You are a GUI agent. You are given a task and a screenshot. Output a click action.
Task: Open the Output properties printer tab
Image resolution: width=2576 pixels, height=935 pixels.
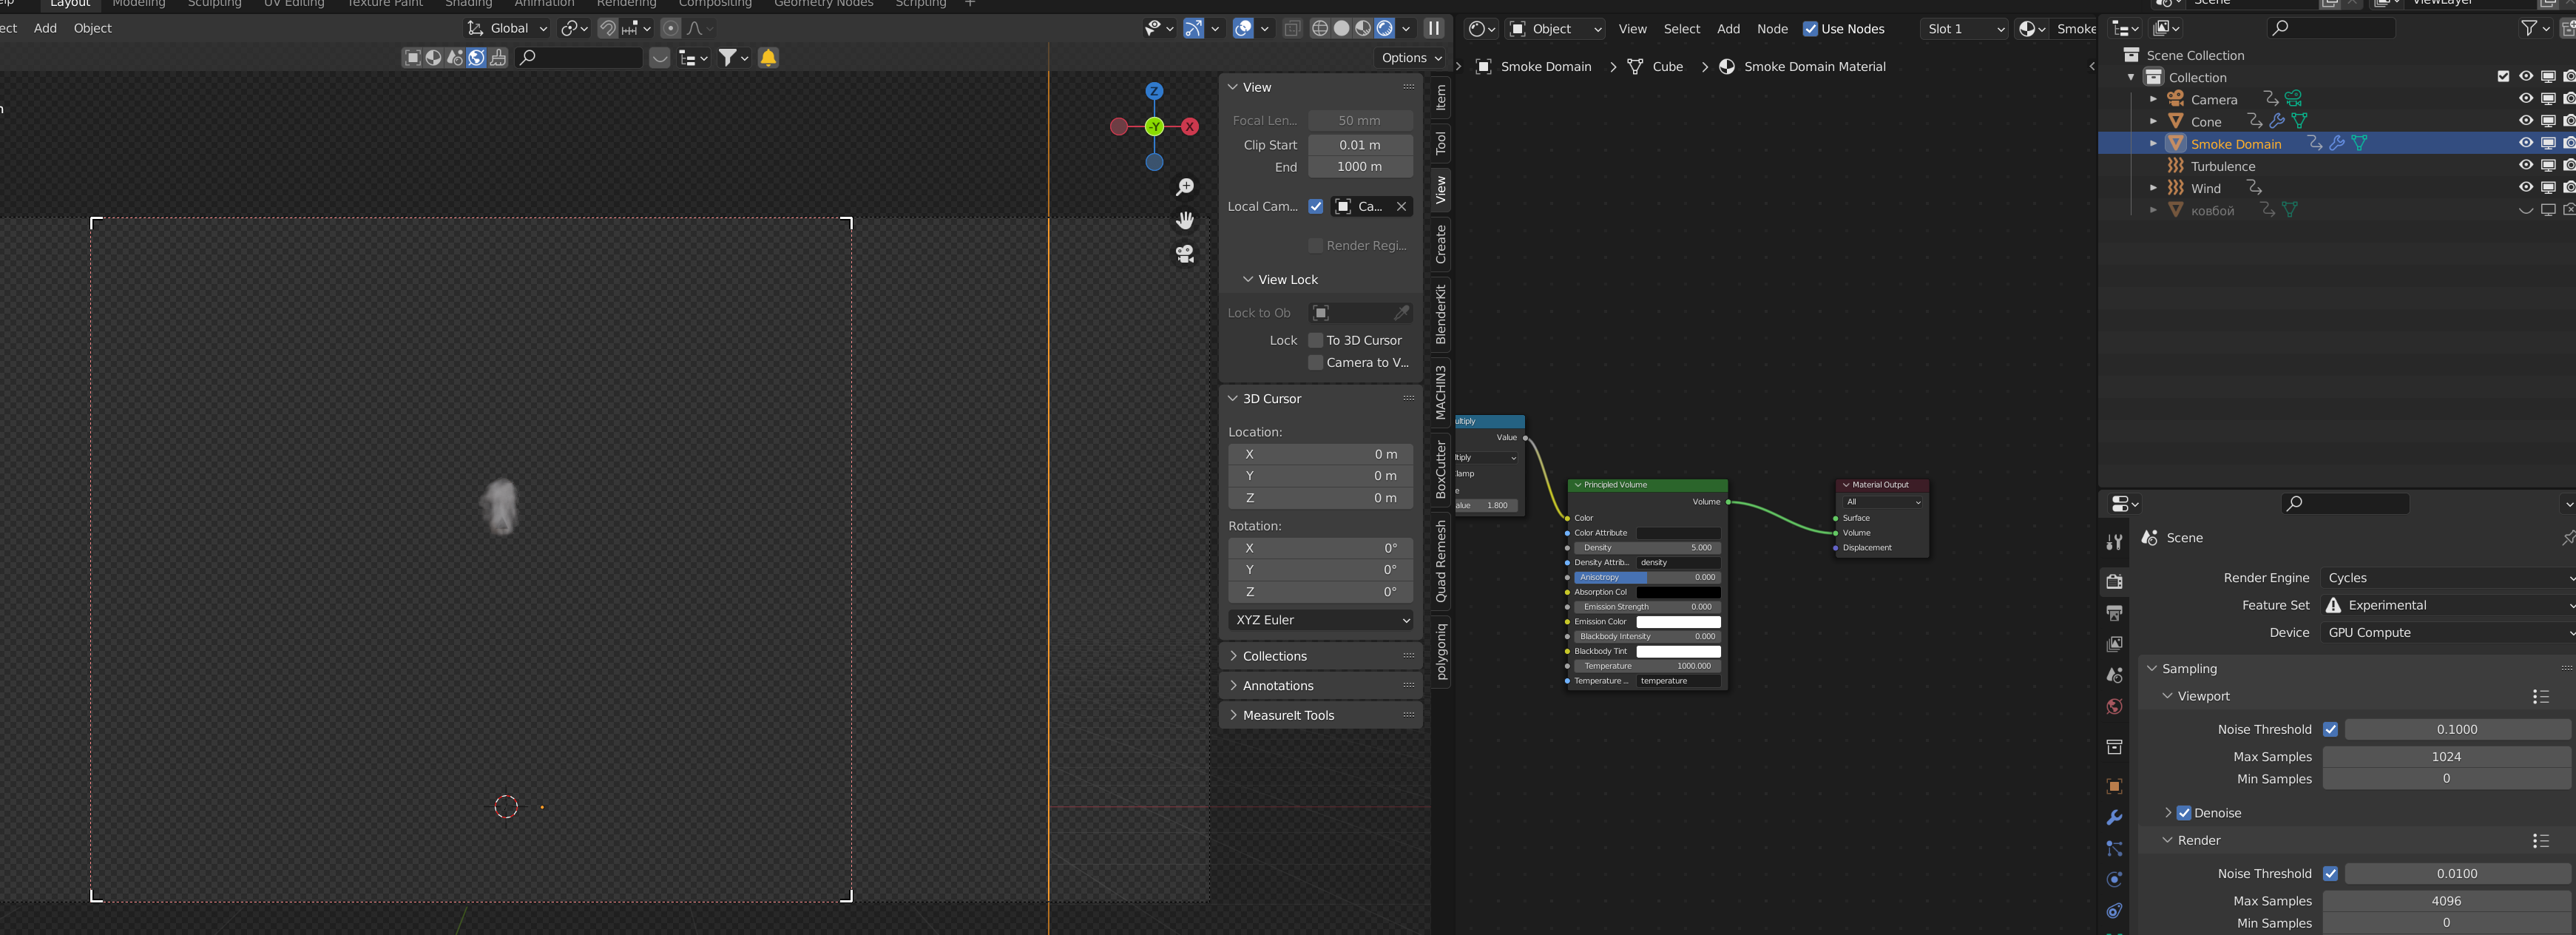[2114, 613]
